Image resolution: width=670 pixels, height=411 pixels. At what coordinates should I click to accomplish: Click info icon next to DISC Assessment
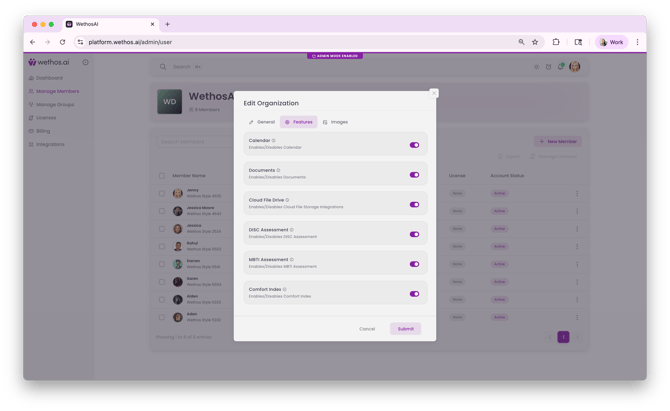(291, 230)
